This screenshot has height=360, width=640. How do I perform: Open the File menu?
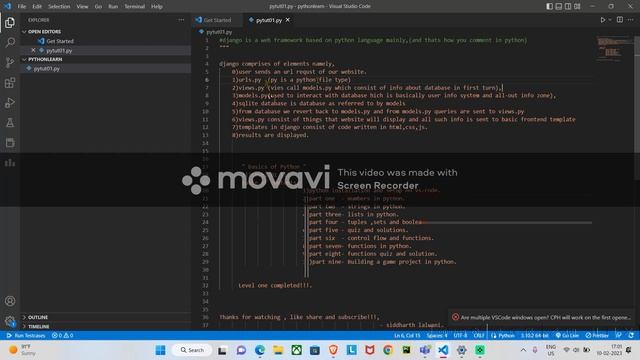(x=22, y=7)
